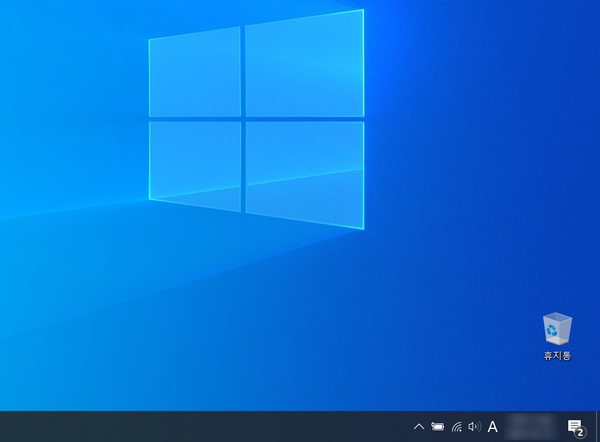Image resolution: width=600 pixels, height=442 pixels.
Task: Click the speaker volume tray icon
Action: tap(474, 426)
